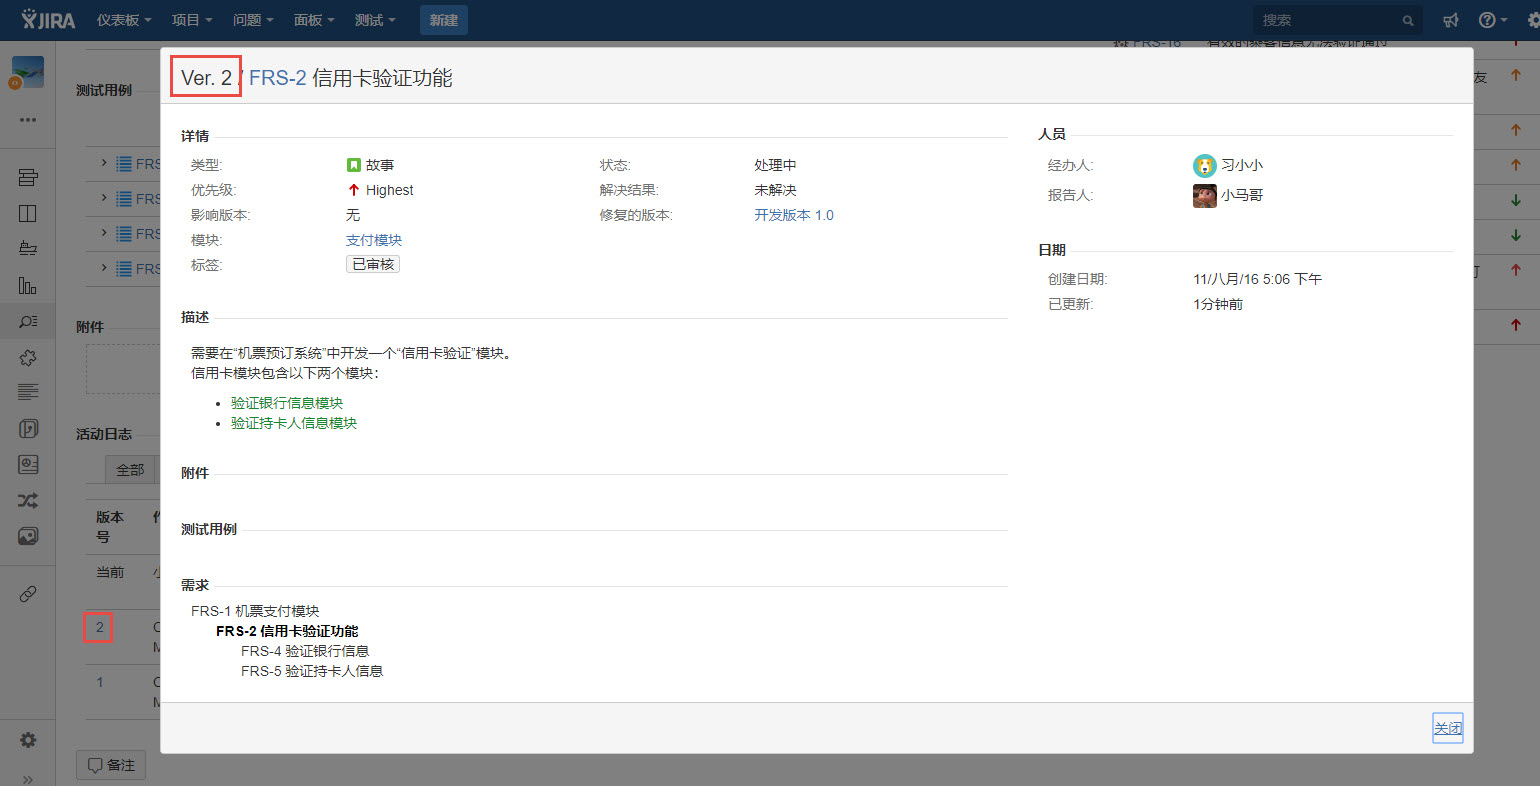Click the 已审核 label tag
1540x786 pixels.
pyautogui.click(x=373, y=264)
